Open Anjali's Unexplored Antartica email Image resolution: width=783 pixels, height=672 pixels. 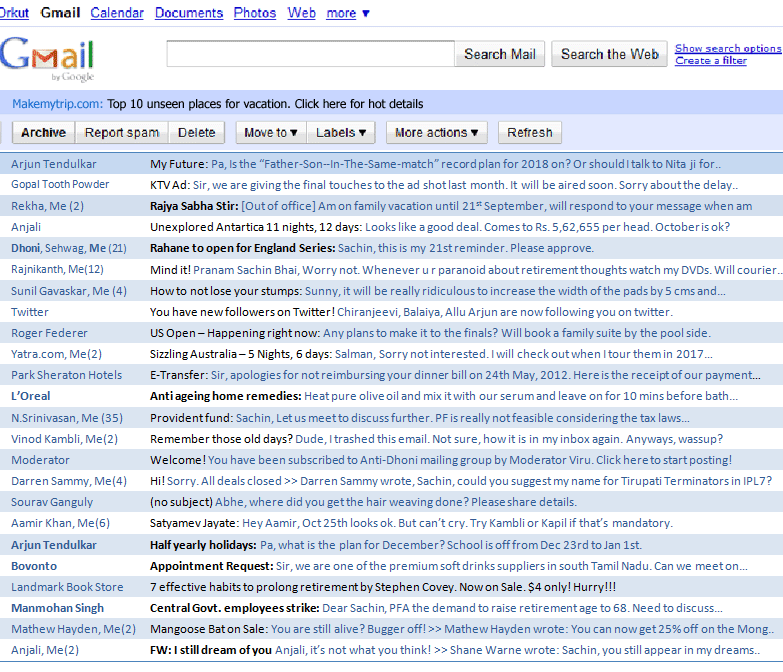[x=392, y=227]
